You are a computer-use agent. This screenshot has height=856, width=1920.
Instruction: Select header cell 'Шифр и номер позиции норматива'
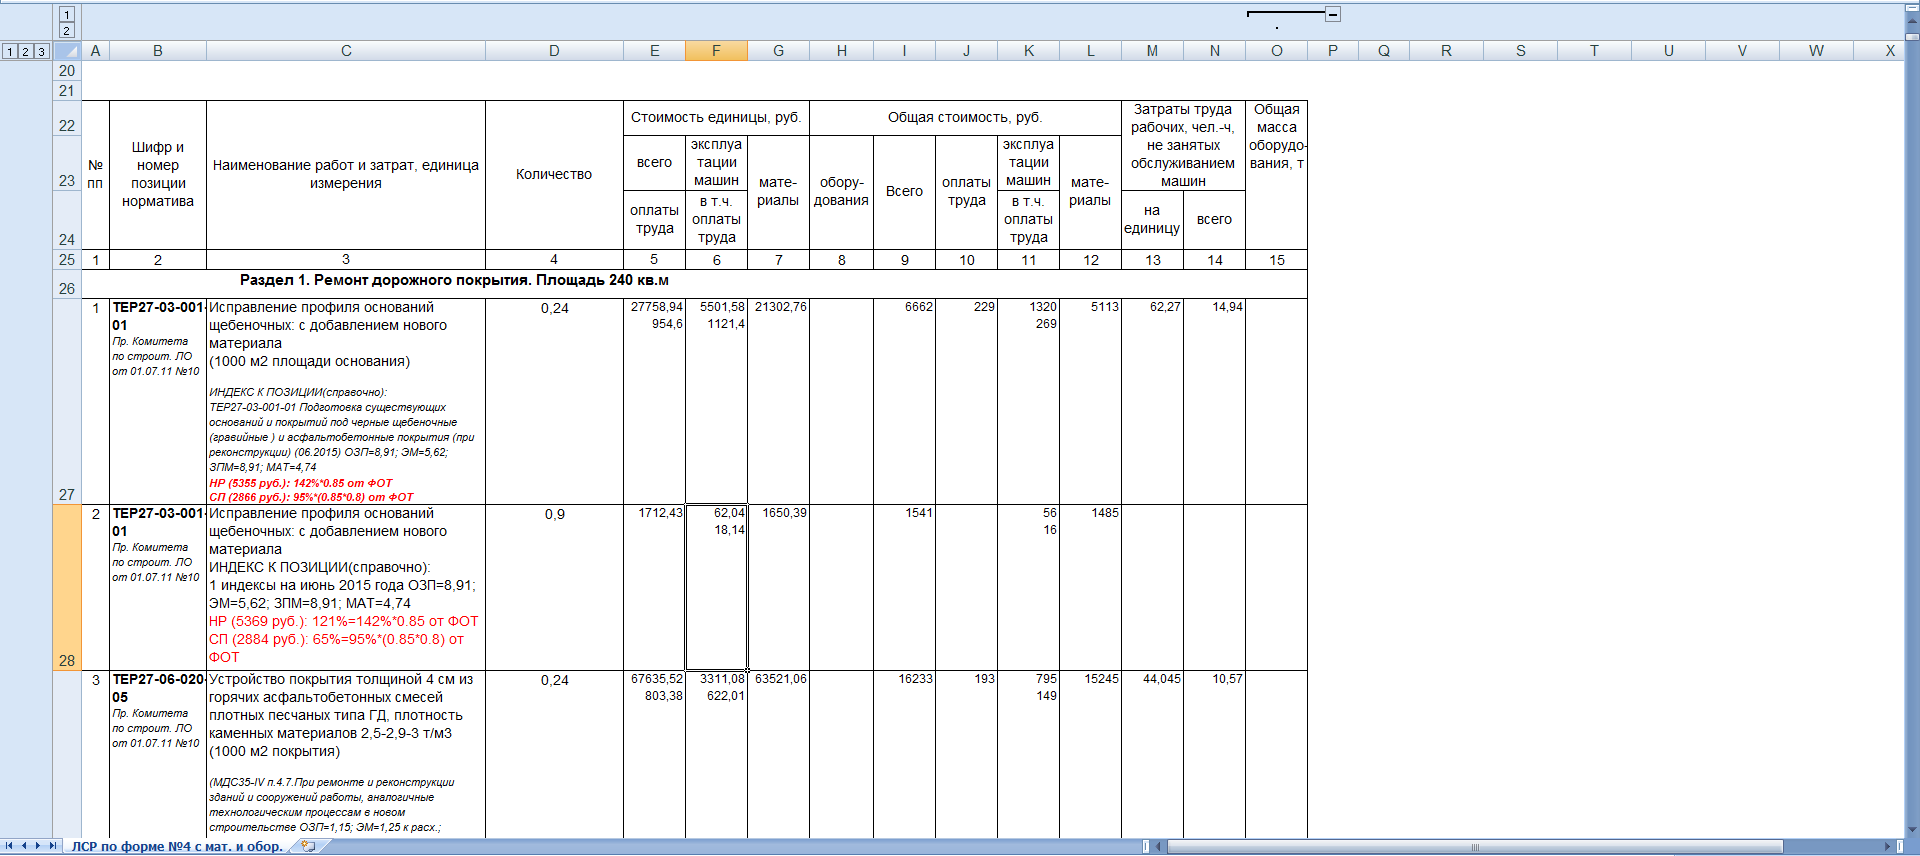click(158, 175)
